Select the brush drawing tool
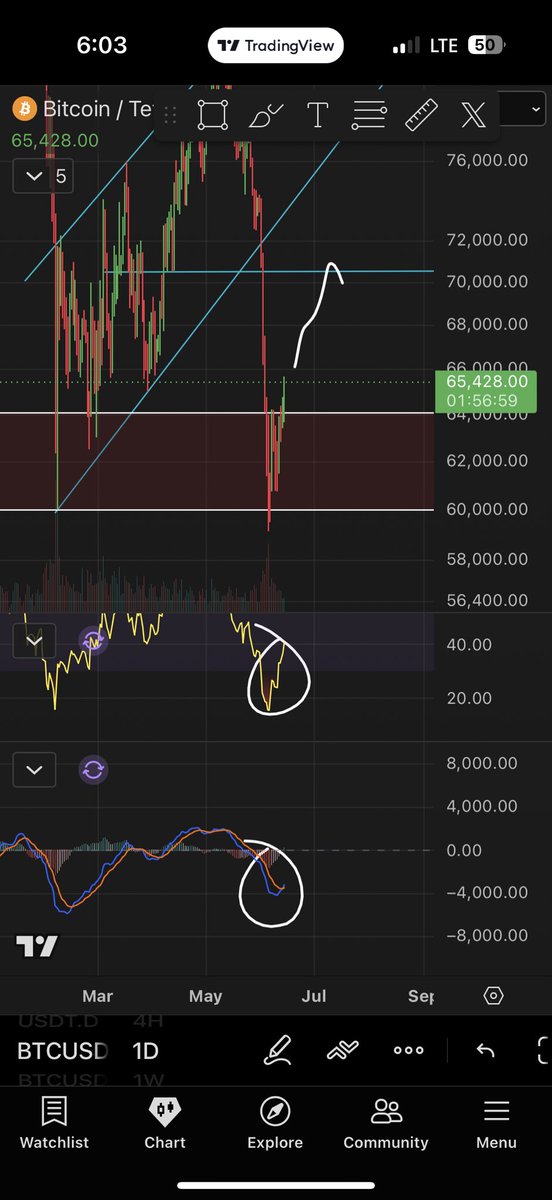The width and height of the screenshot is (552, 1200). (265, 115)
